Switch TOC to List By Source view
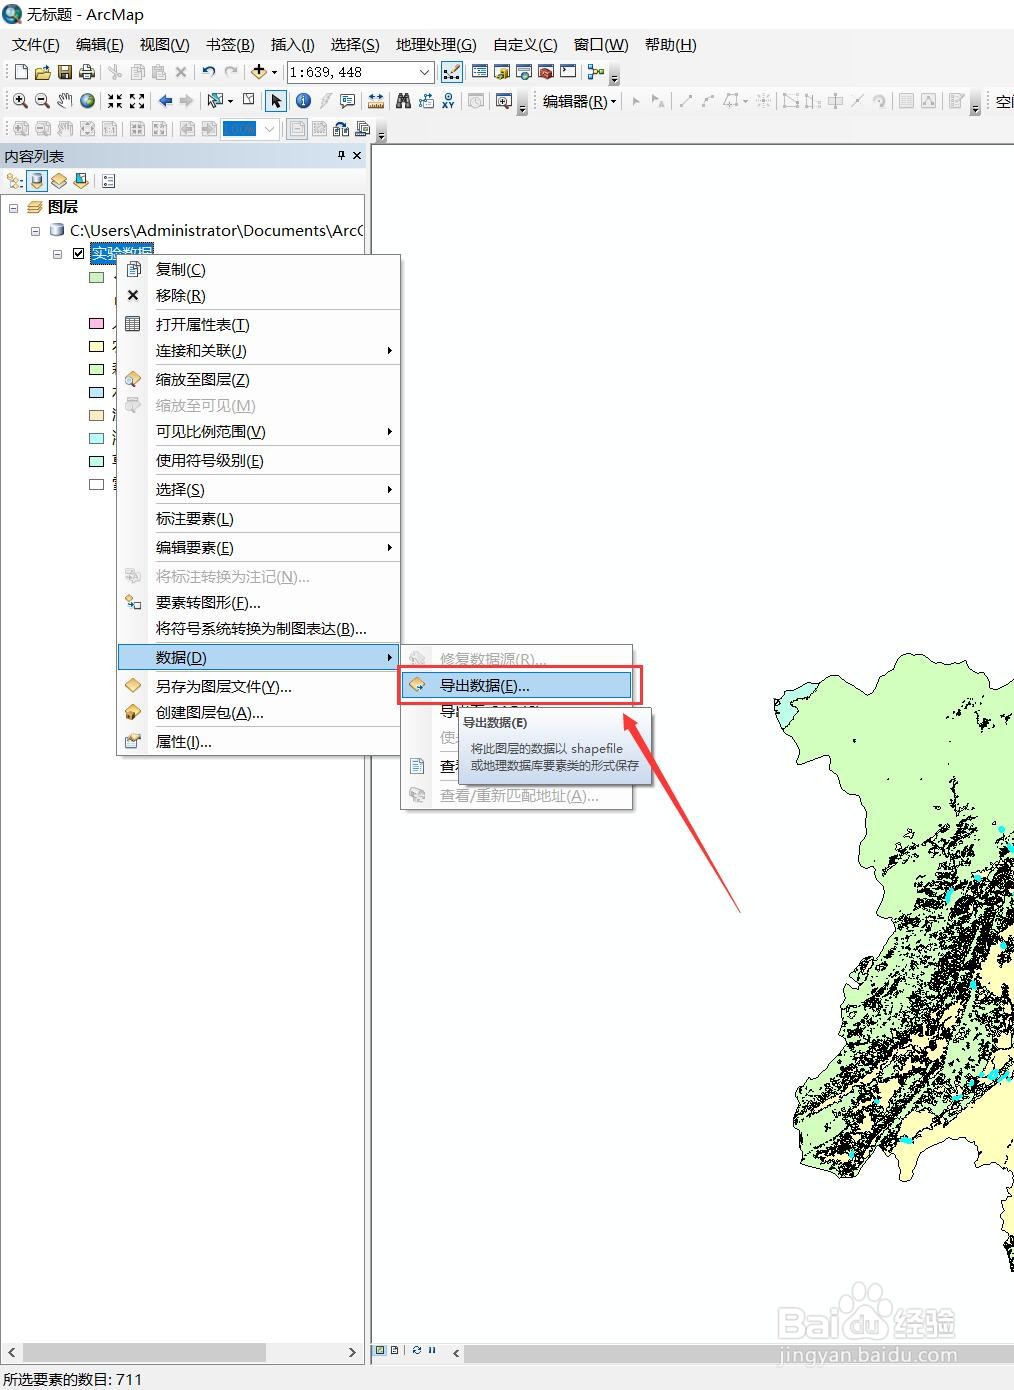Viewport: 1014px width, 1390px height. click(36, 181)
